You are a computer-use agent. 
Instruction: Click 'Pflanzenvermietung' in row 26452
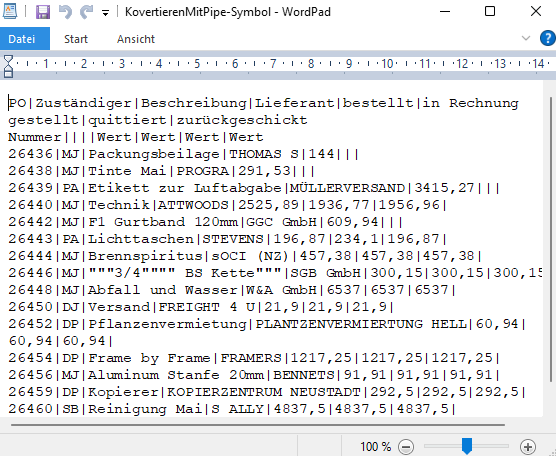point(167,324)
